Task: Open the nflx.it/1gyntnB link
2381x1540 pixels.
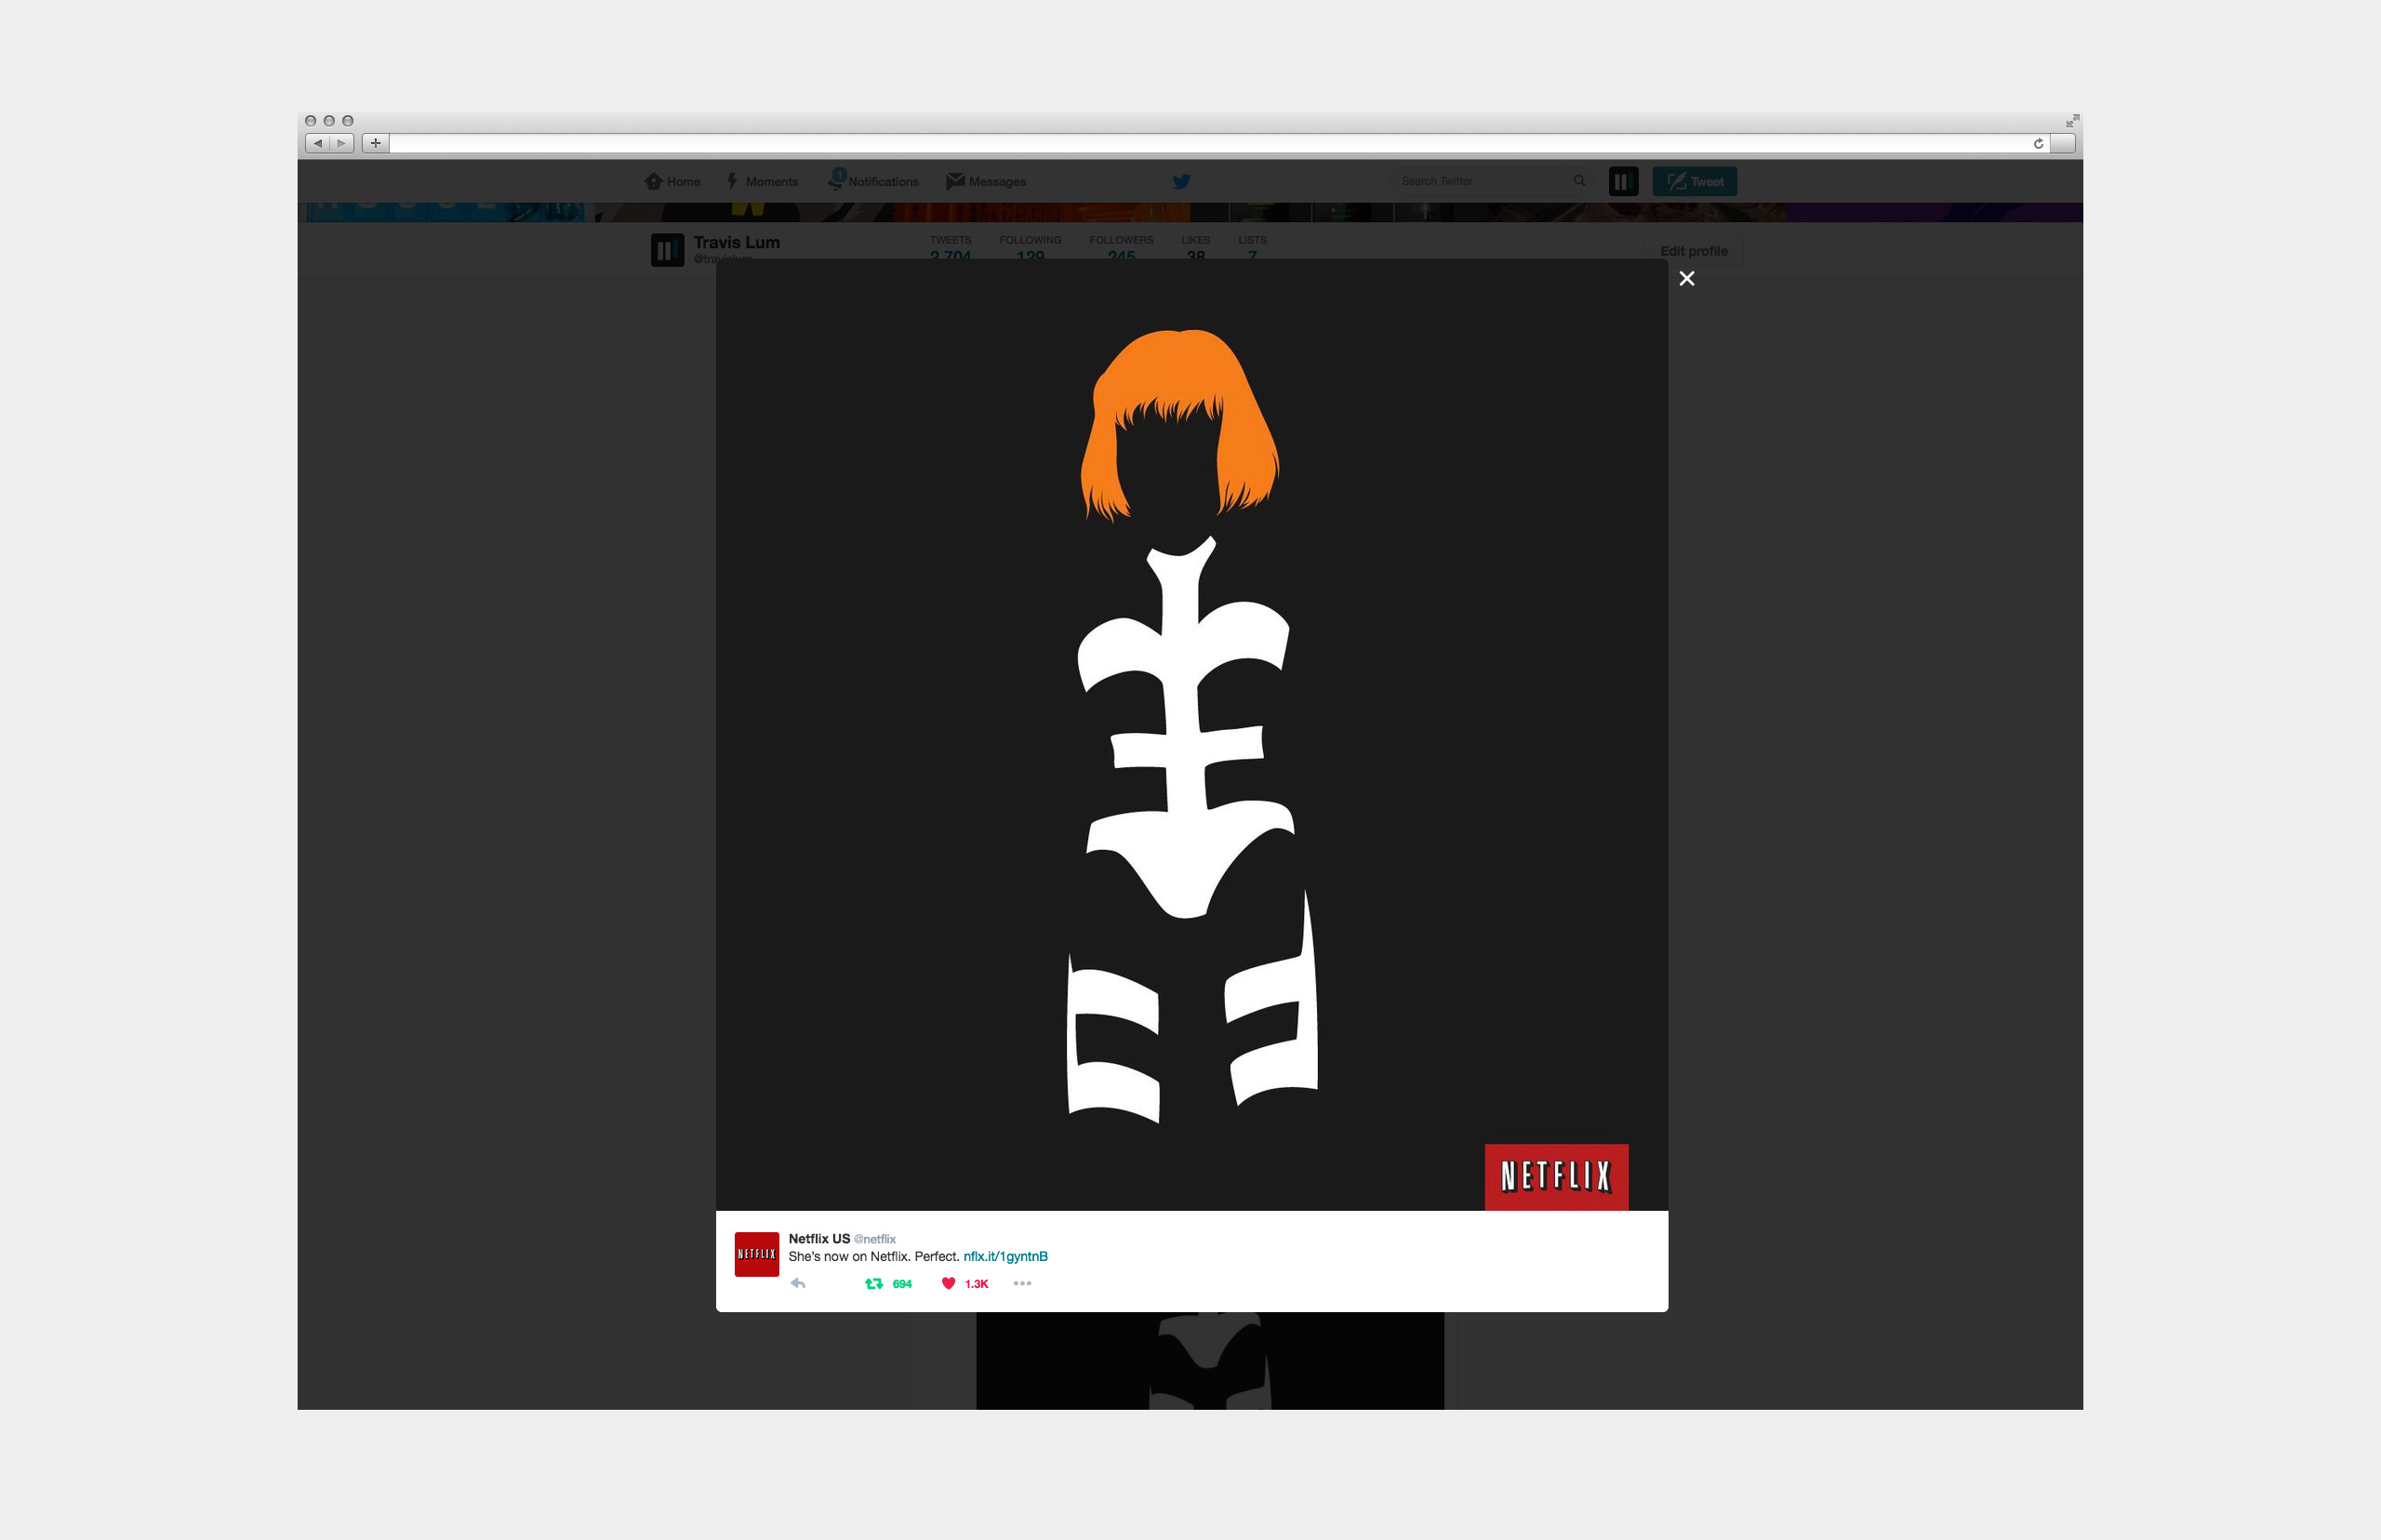Action: coord(1005,1256)
